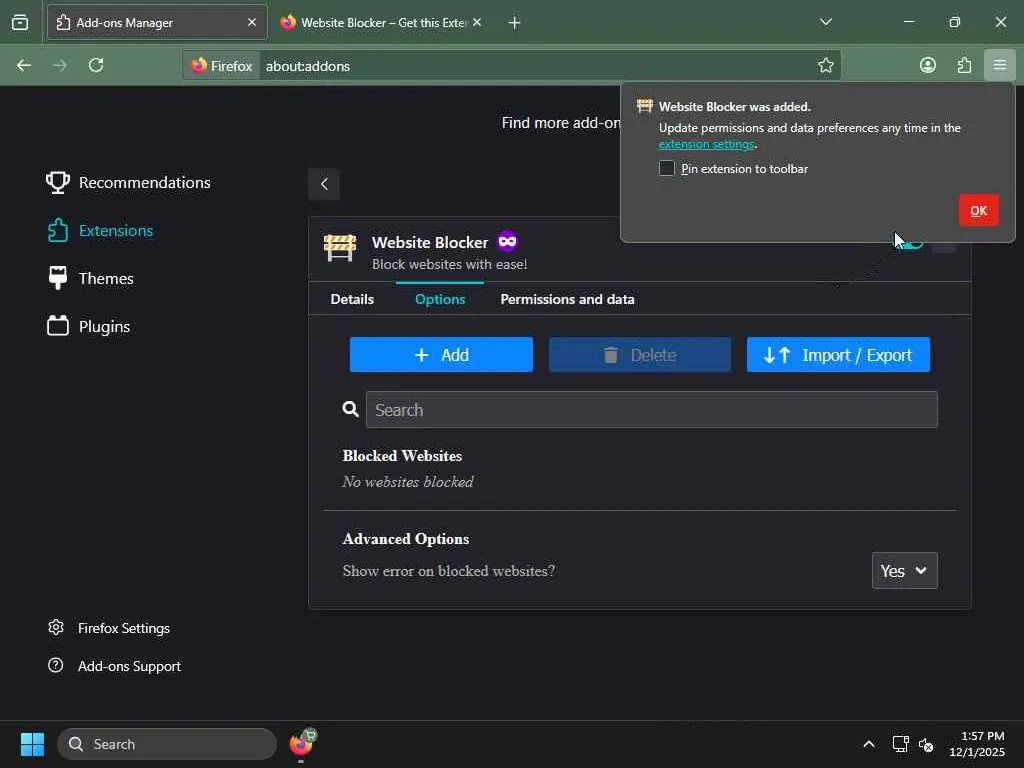The width and height of the screenshot is (1024, 768).
Task: Open the clock showing 1:57 PM
Action: [977, 744]
